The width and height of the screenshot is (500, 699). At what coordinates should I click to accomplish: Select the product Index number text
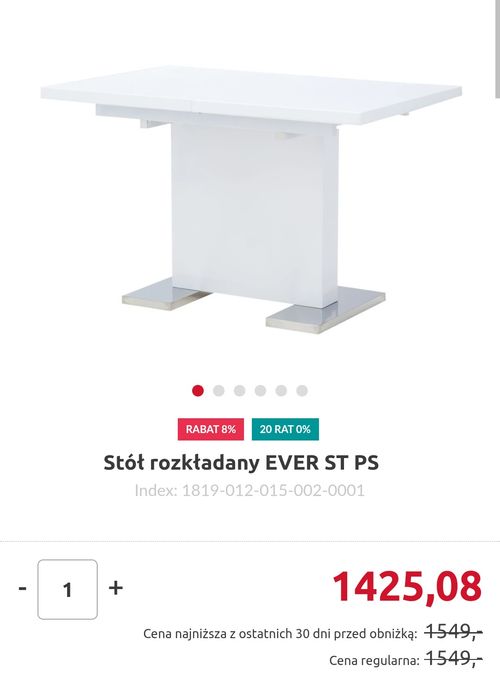click(x=250, y=490)
